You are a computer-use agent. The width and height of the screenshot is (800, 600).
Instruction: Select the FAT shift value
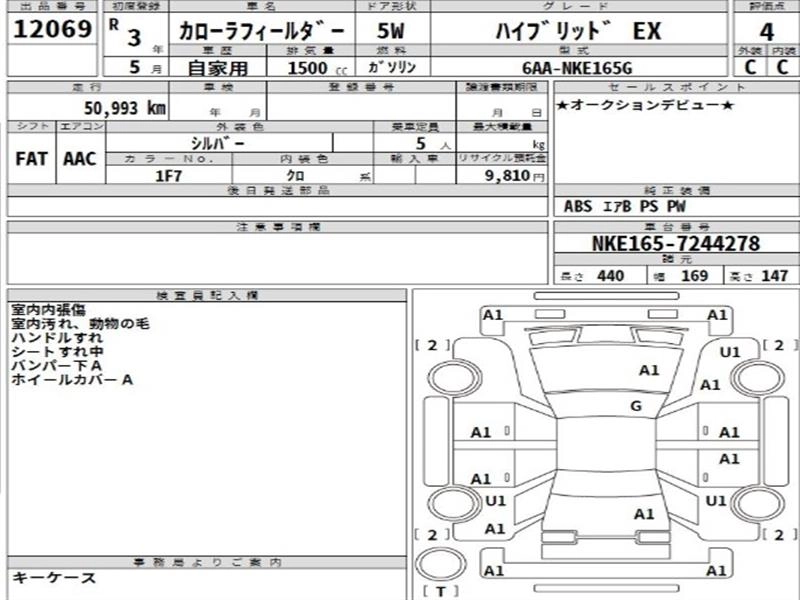(31, 159)
